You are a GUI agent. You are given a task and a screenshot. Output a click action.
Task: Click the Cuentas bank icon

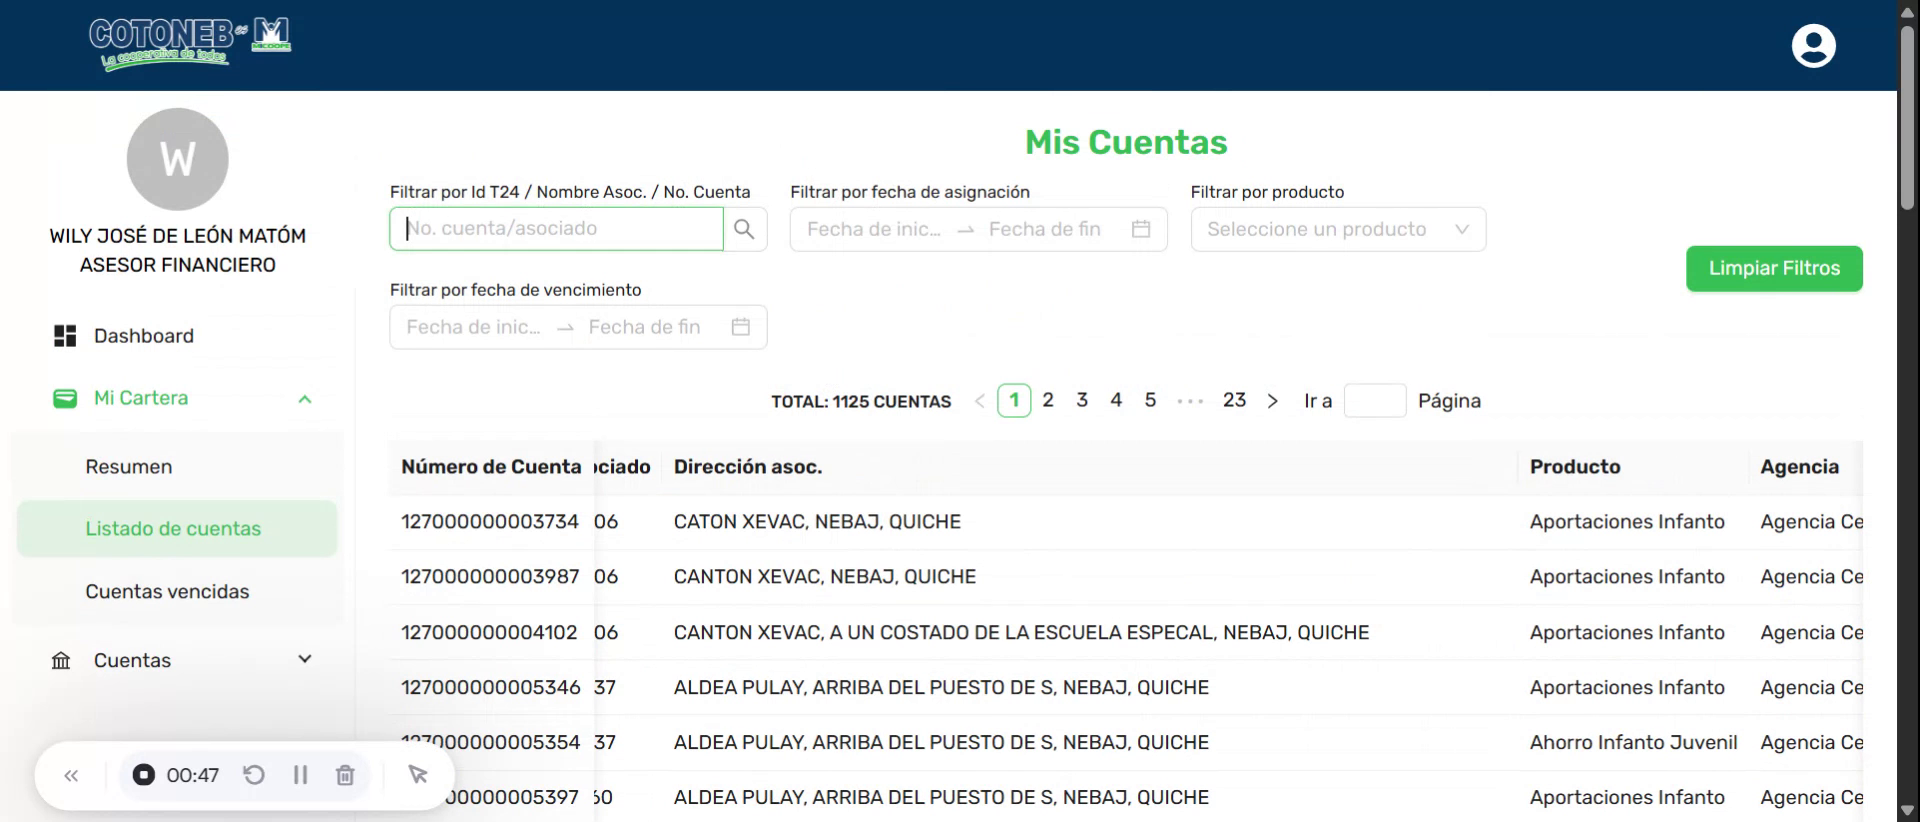click(61, 661)
